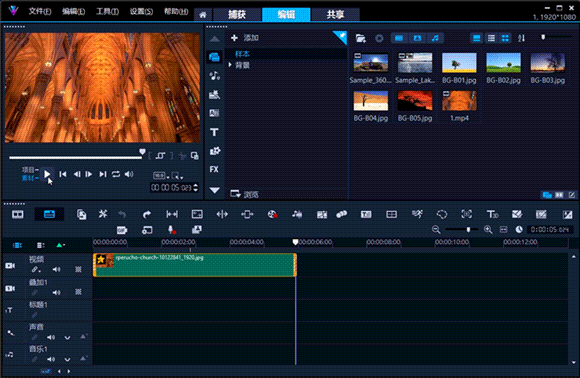Open the Sound library panel icon
Screen dimensions: 580x378
[x=214, y=76]
